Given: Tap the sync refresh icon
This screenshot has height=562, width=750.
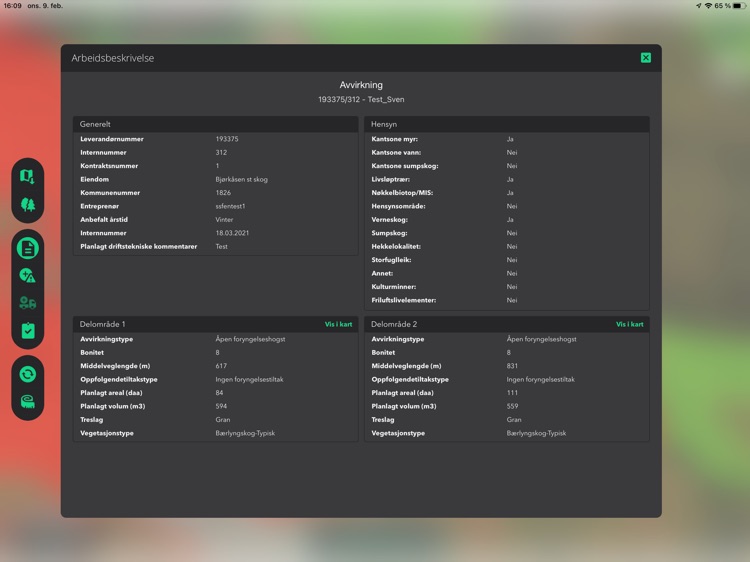Looking at the screenshot, I should pyautogui.click(x=28, y=374).
